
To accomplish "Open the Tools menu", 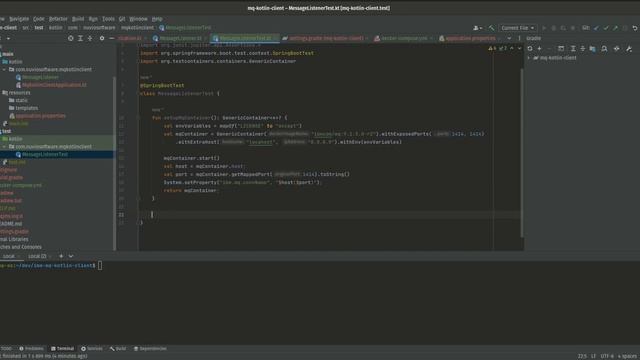I will point(108,19).
